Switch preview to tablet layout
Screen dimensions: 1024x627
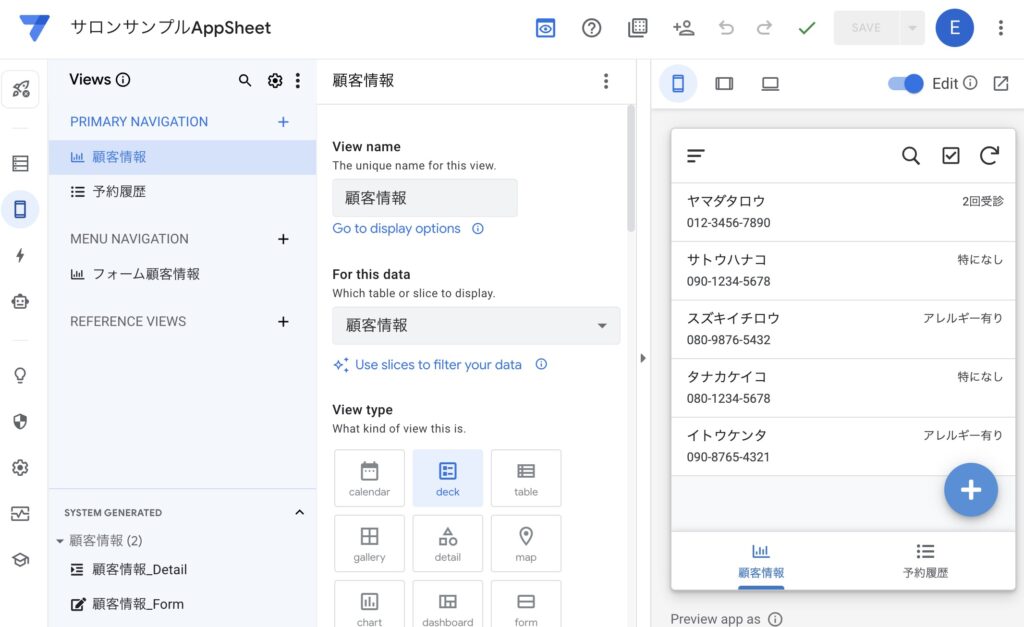click(724, 84)
